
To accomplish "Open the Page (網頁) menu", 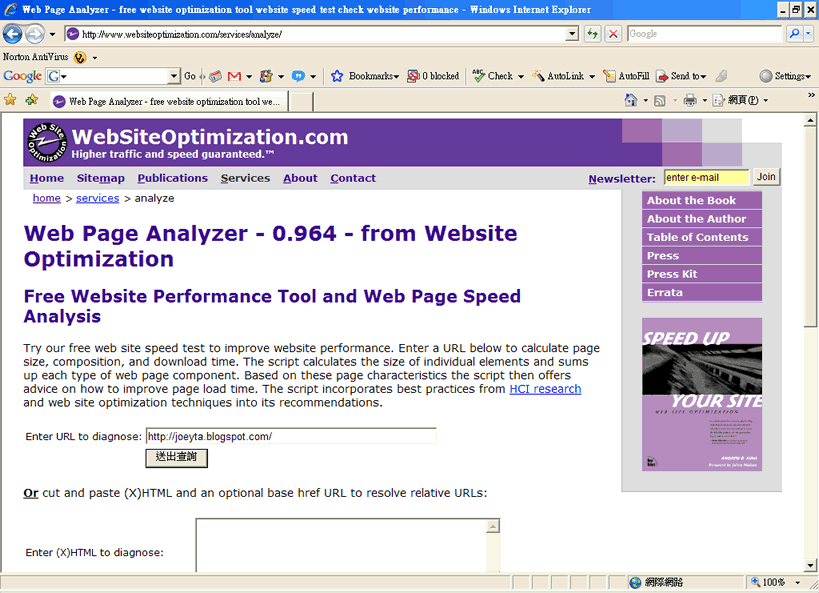I will click(x=741, y=100).
